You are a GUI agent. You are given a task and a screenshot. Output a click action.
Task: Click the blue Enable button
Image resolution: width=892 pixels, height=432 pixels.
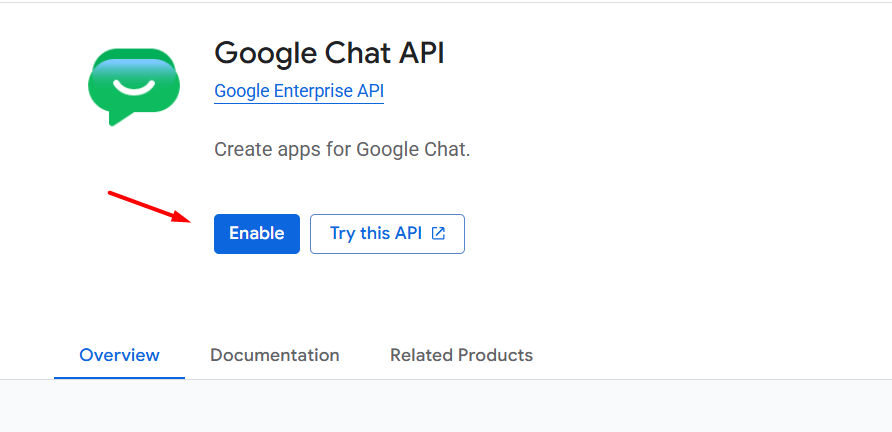pos(257,234)
